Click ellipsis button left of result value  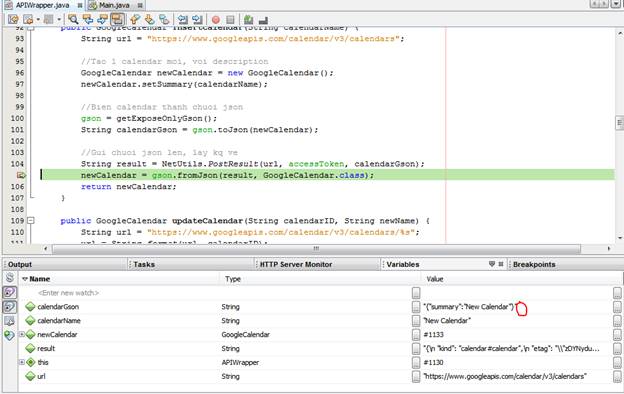416,349
